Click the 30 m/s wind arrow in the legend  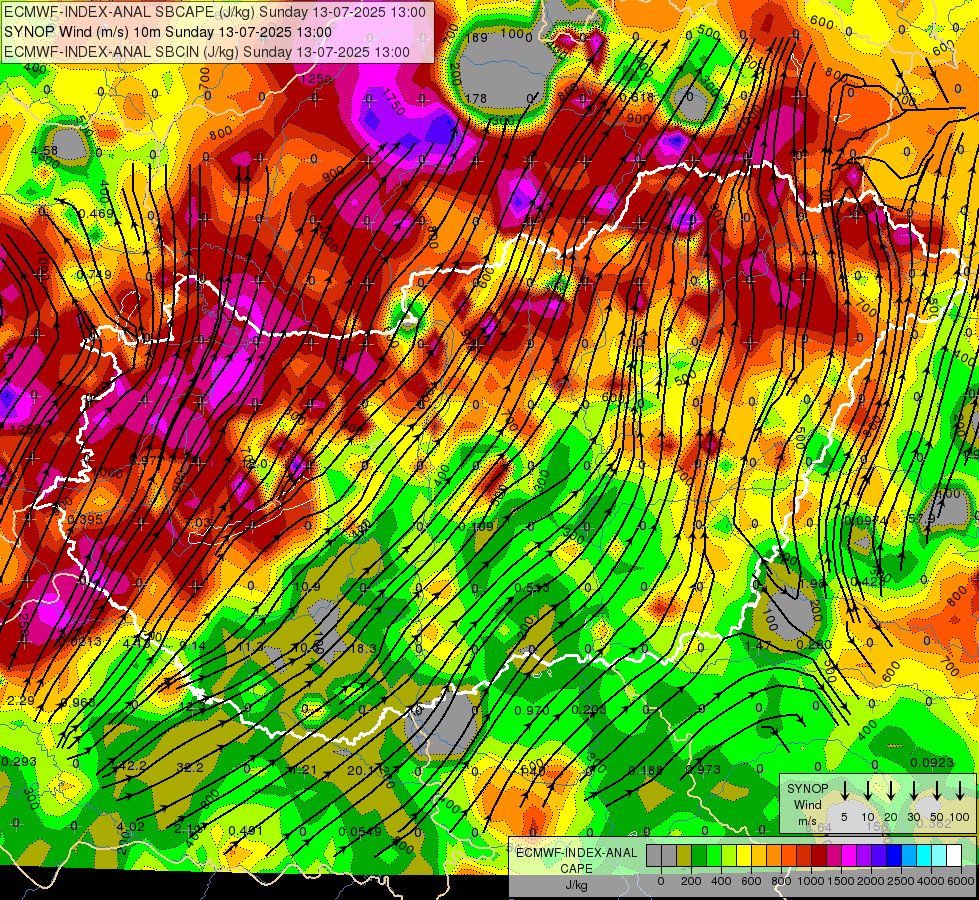(x=914, y=790)
